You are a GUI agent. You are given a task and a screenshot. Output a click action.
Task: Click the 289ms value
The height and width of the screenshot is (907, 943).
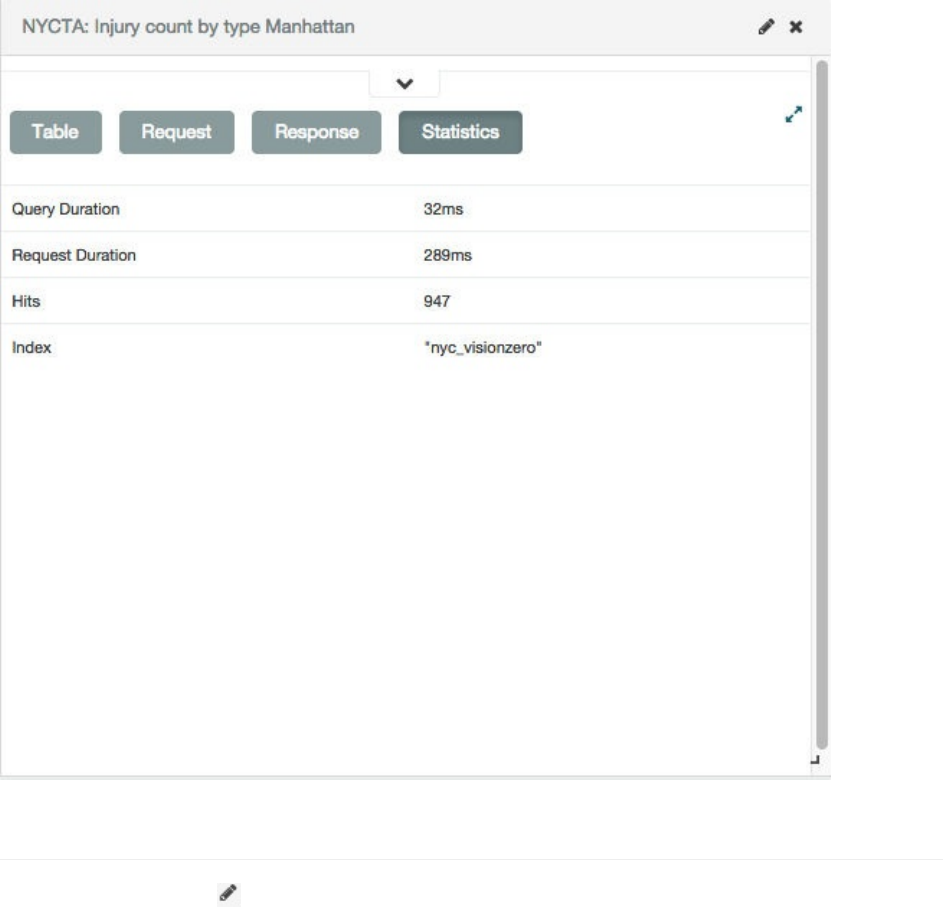447,255
